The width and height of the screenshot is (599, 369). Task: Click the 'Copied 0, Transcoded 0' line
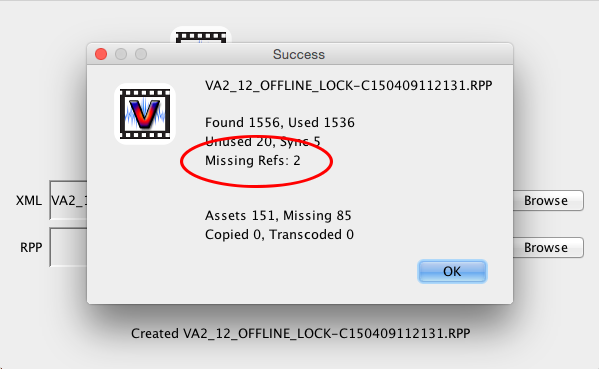(x=279, y=235)
